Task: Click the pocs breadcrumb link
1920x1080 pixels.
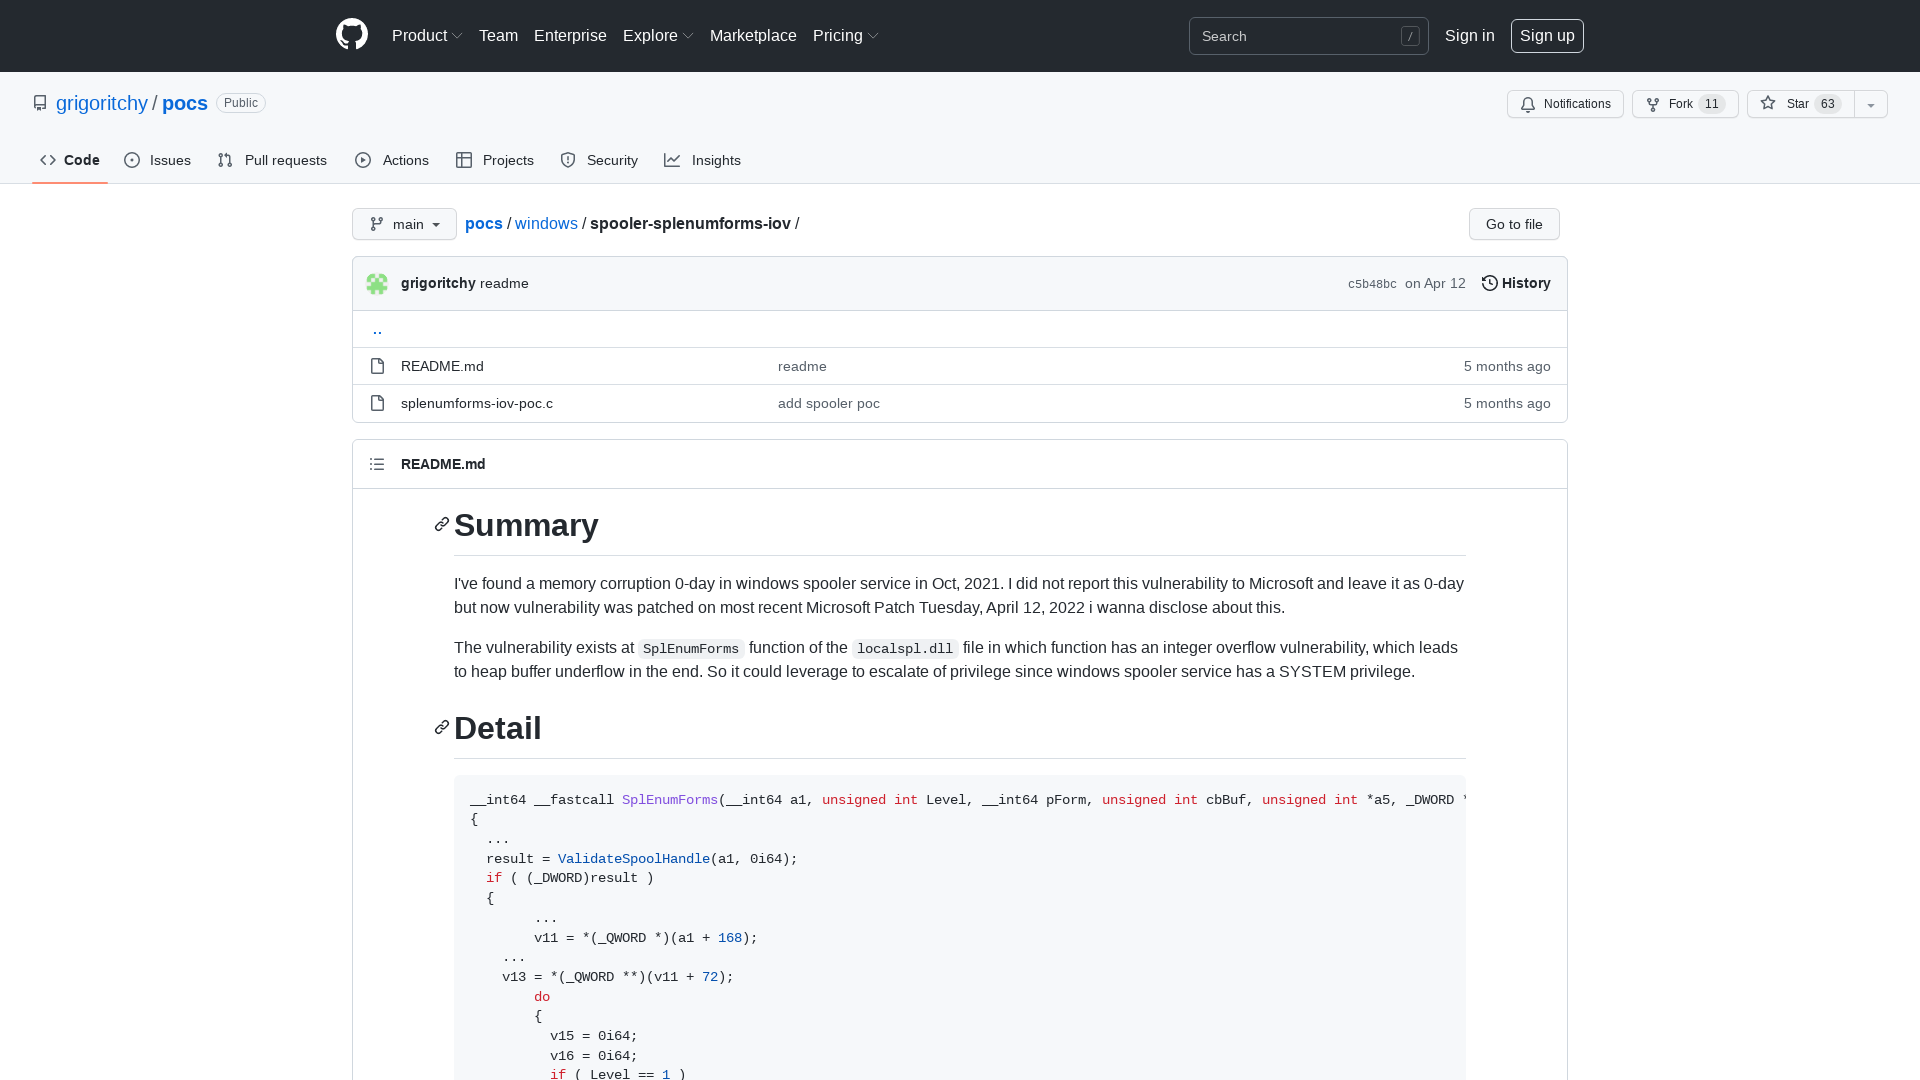Action: 484,223
